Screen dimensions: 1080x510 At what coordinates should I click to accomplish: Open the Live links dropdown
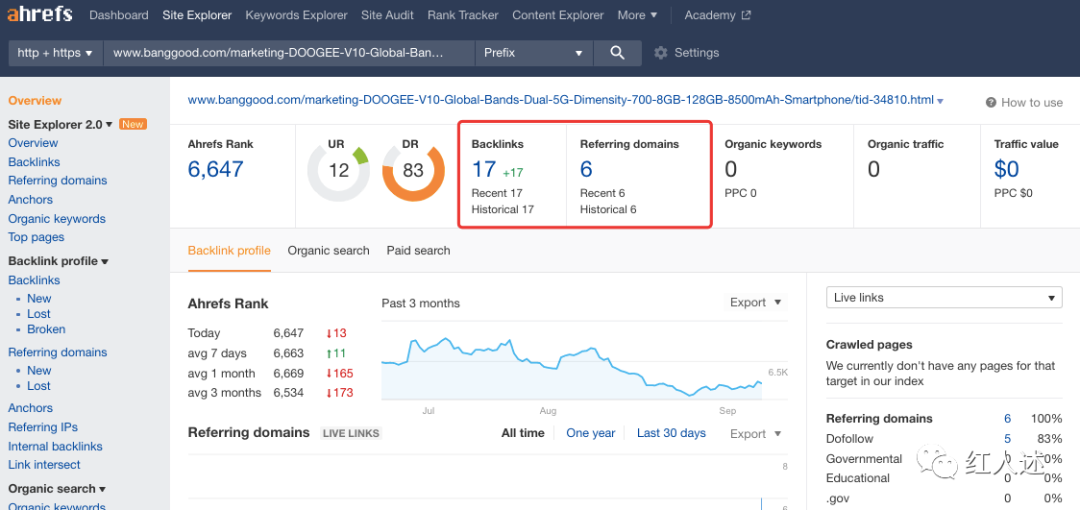(943, 298)
